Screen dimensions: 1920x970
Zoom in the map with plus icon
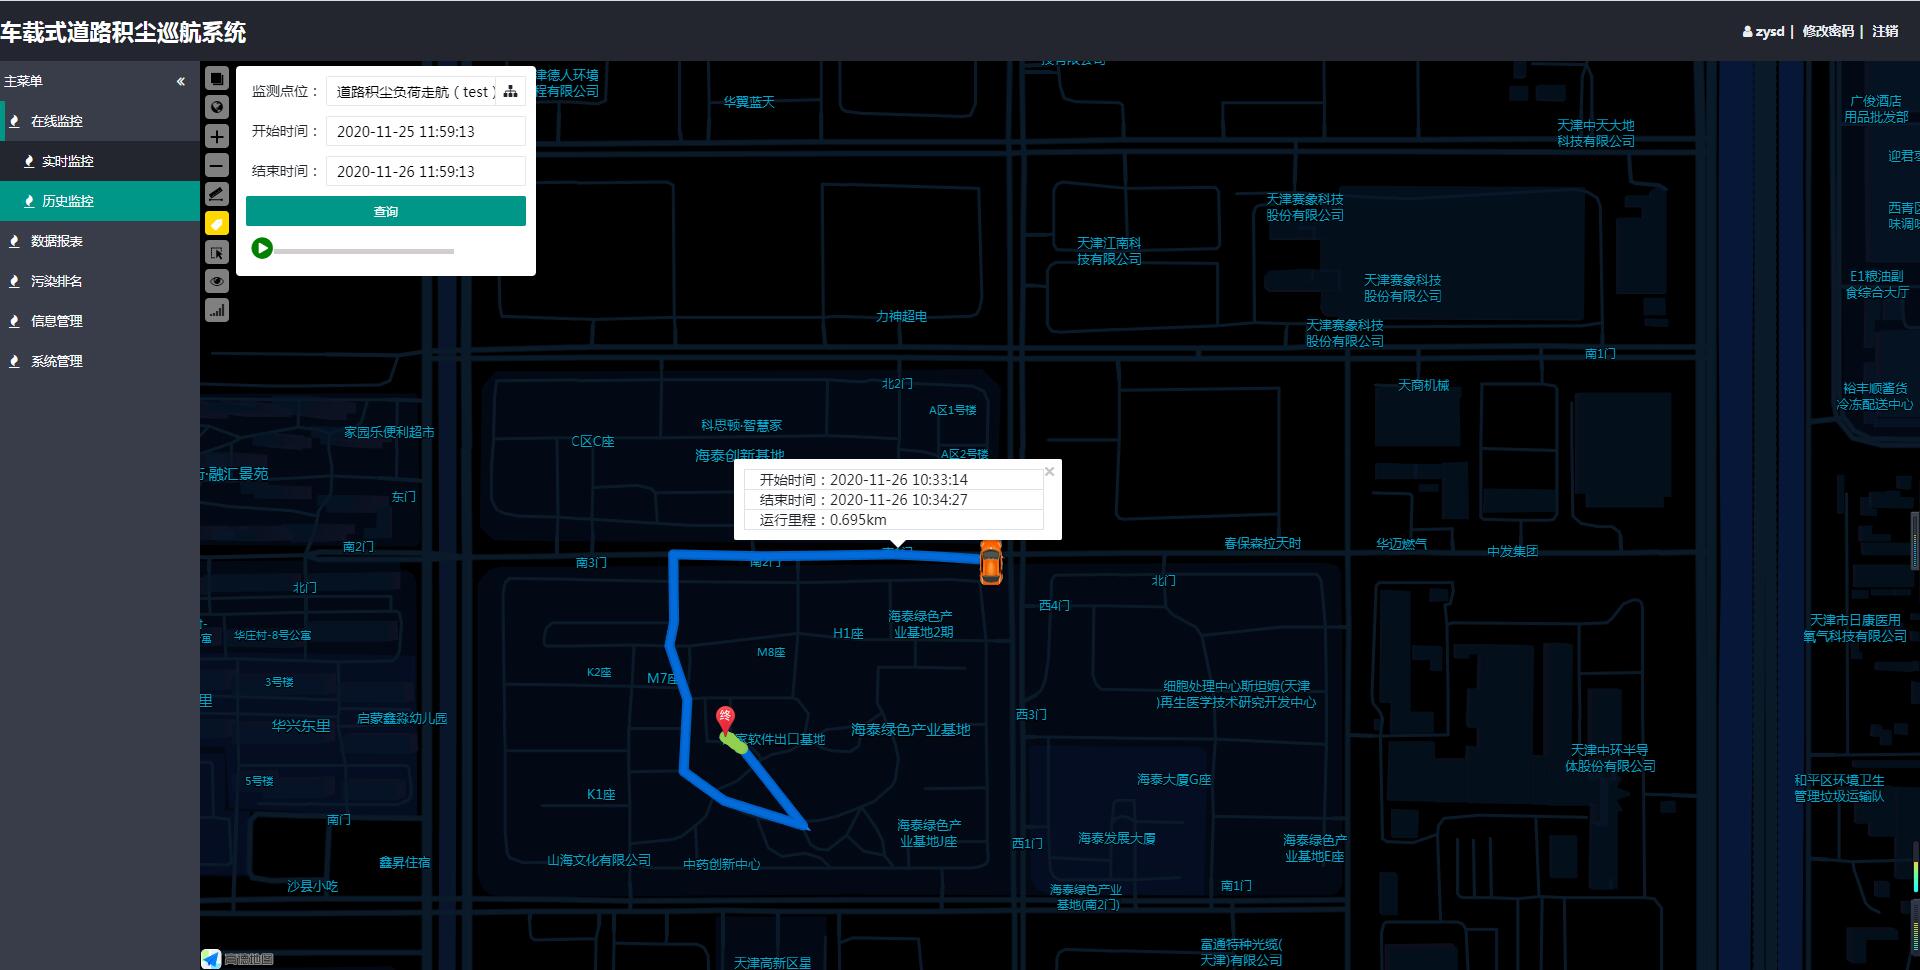(x=217, y=136)
